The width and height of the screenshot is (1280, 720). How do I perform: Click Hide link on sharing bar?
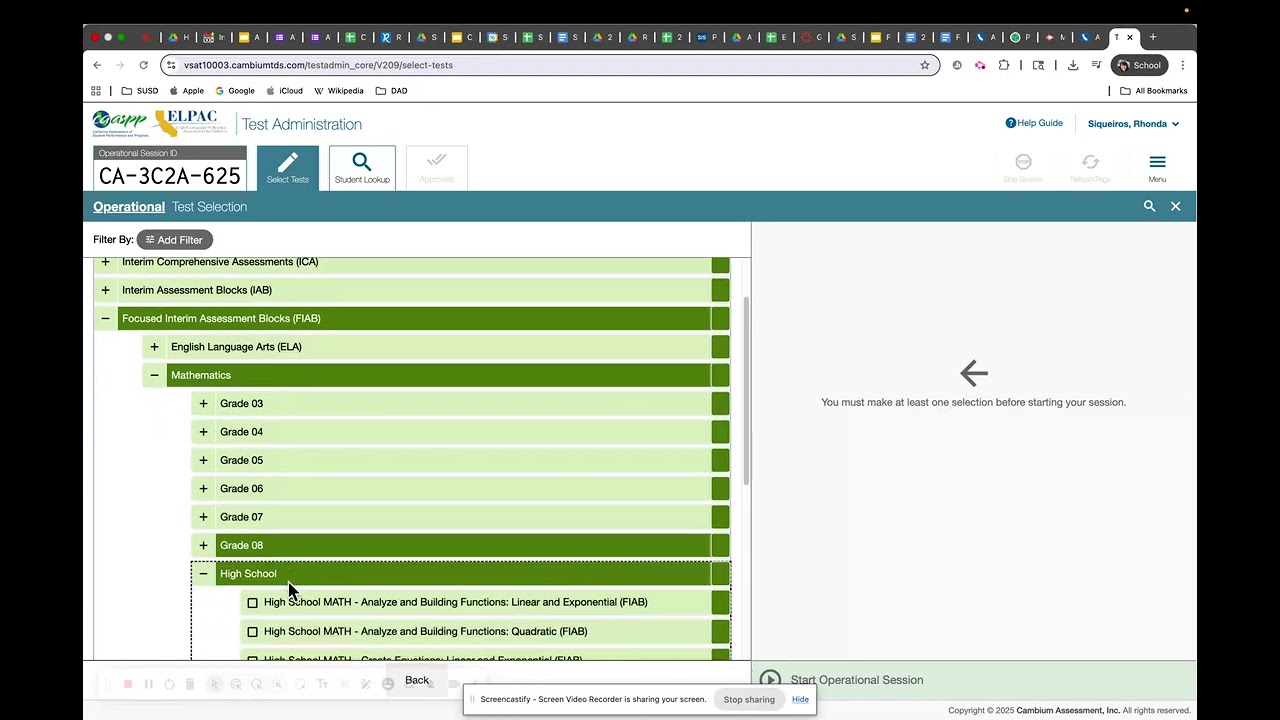pyautogui.click(x=800, y=699)
